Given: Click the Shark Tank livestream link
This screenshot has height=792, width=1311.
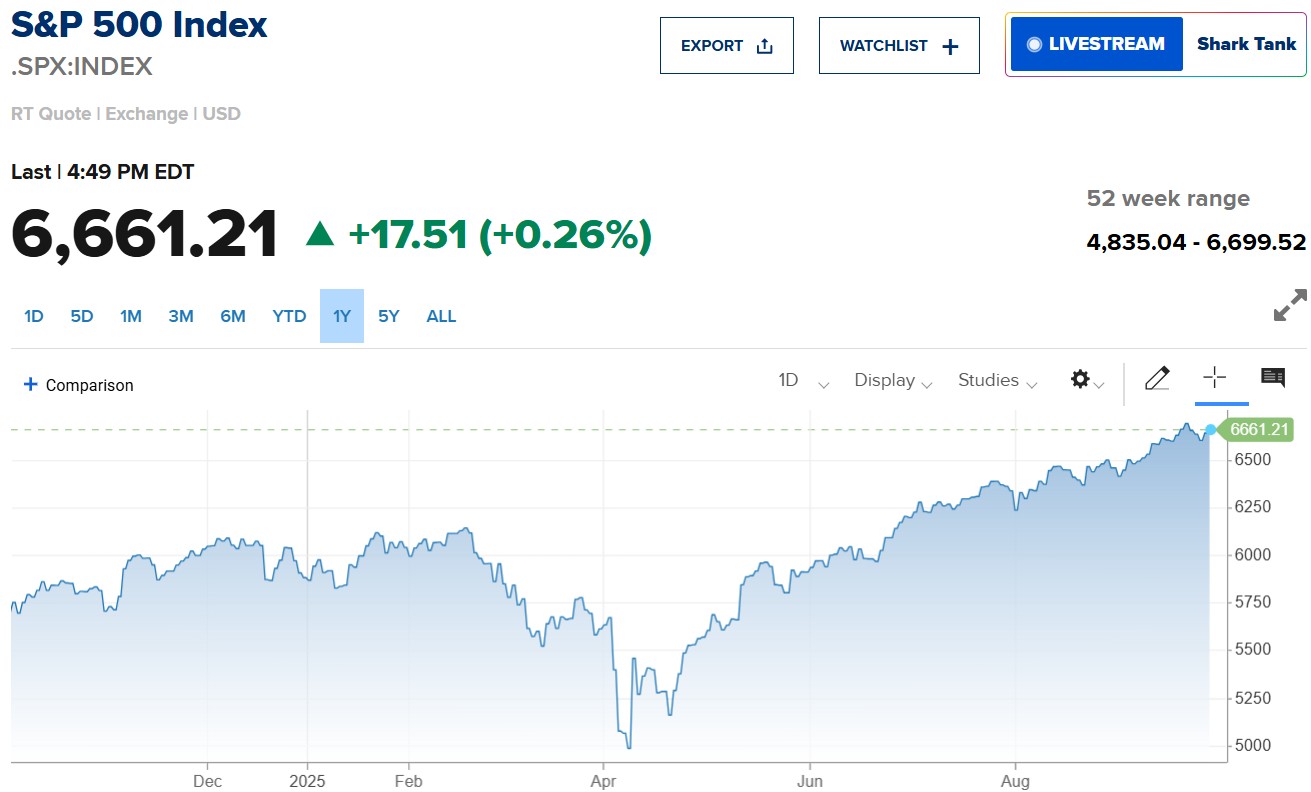Looking at the screenshot, I should point(1246,44).
